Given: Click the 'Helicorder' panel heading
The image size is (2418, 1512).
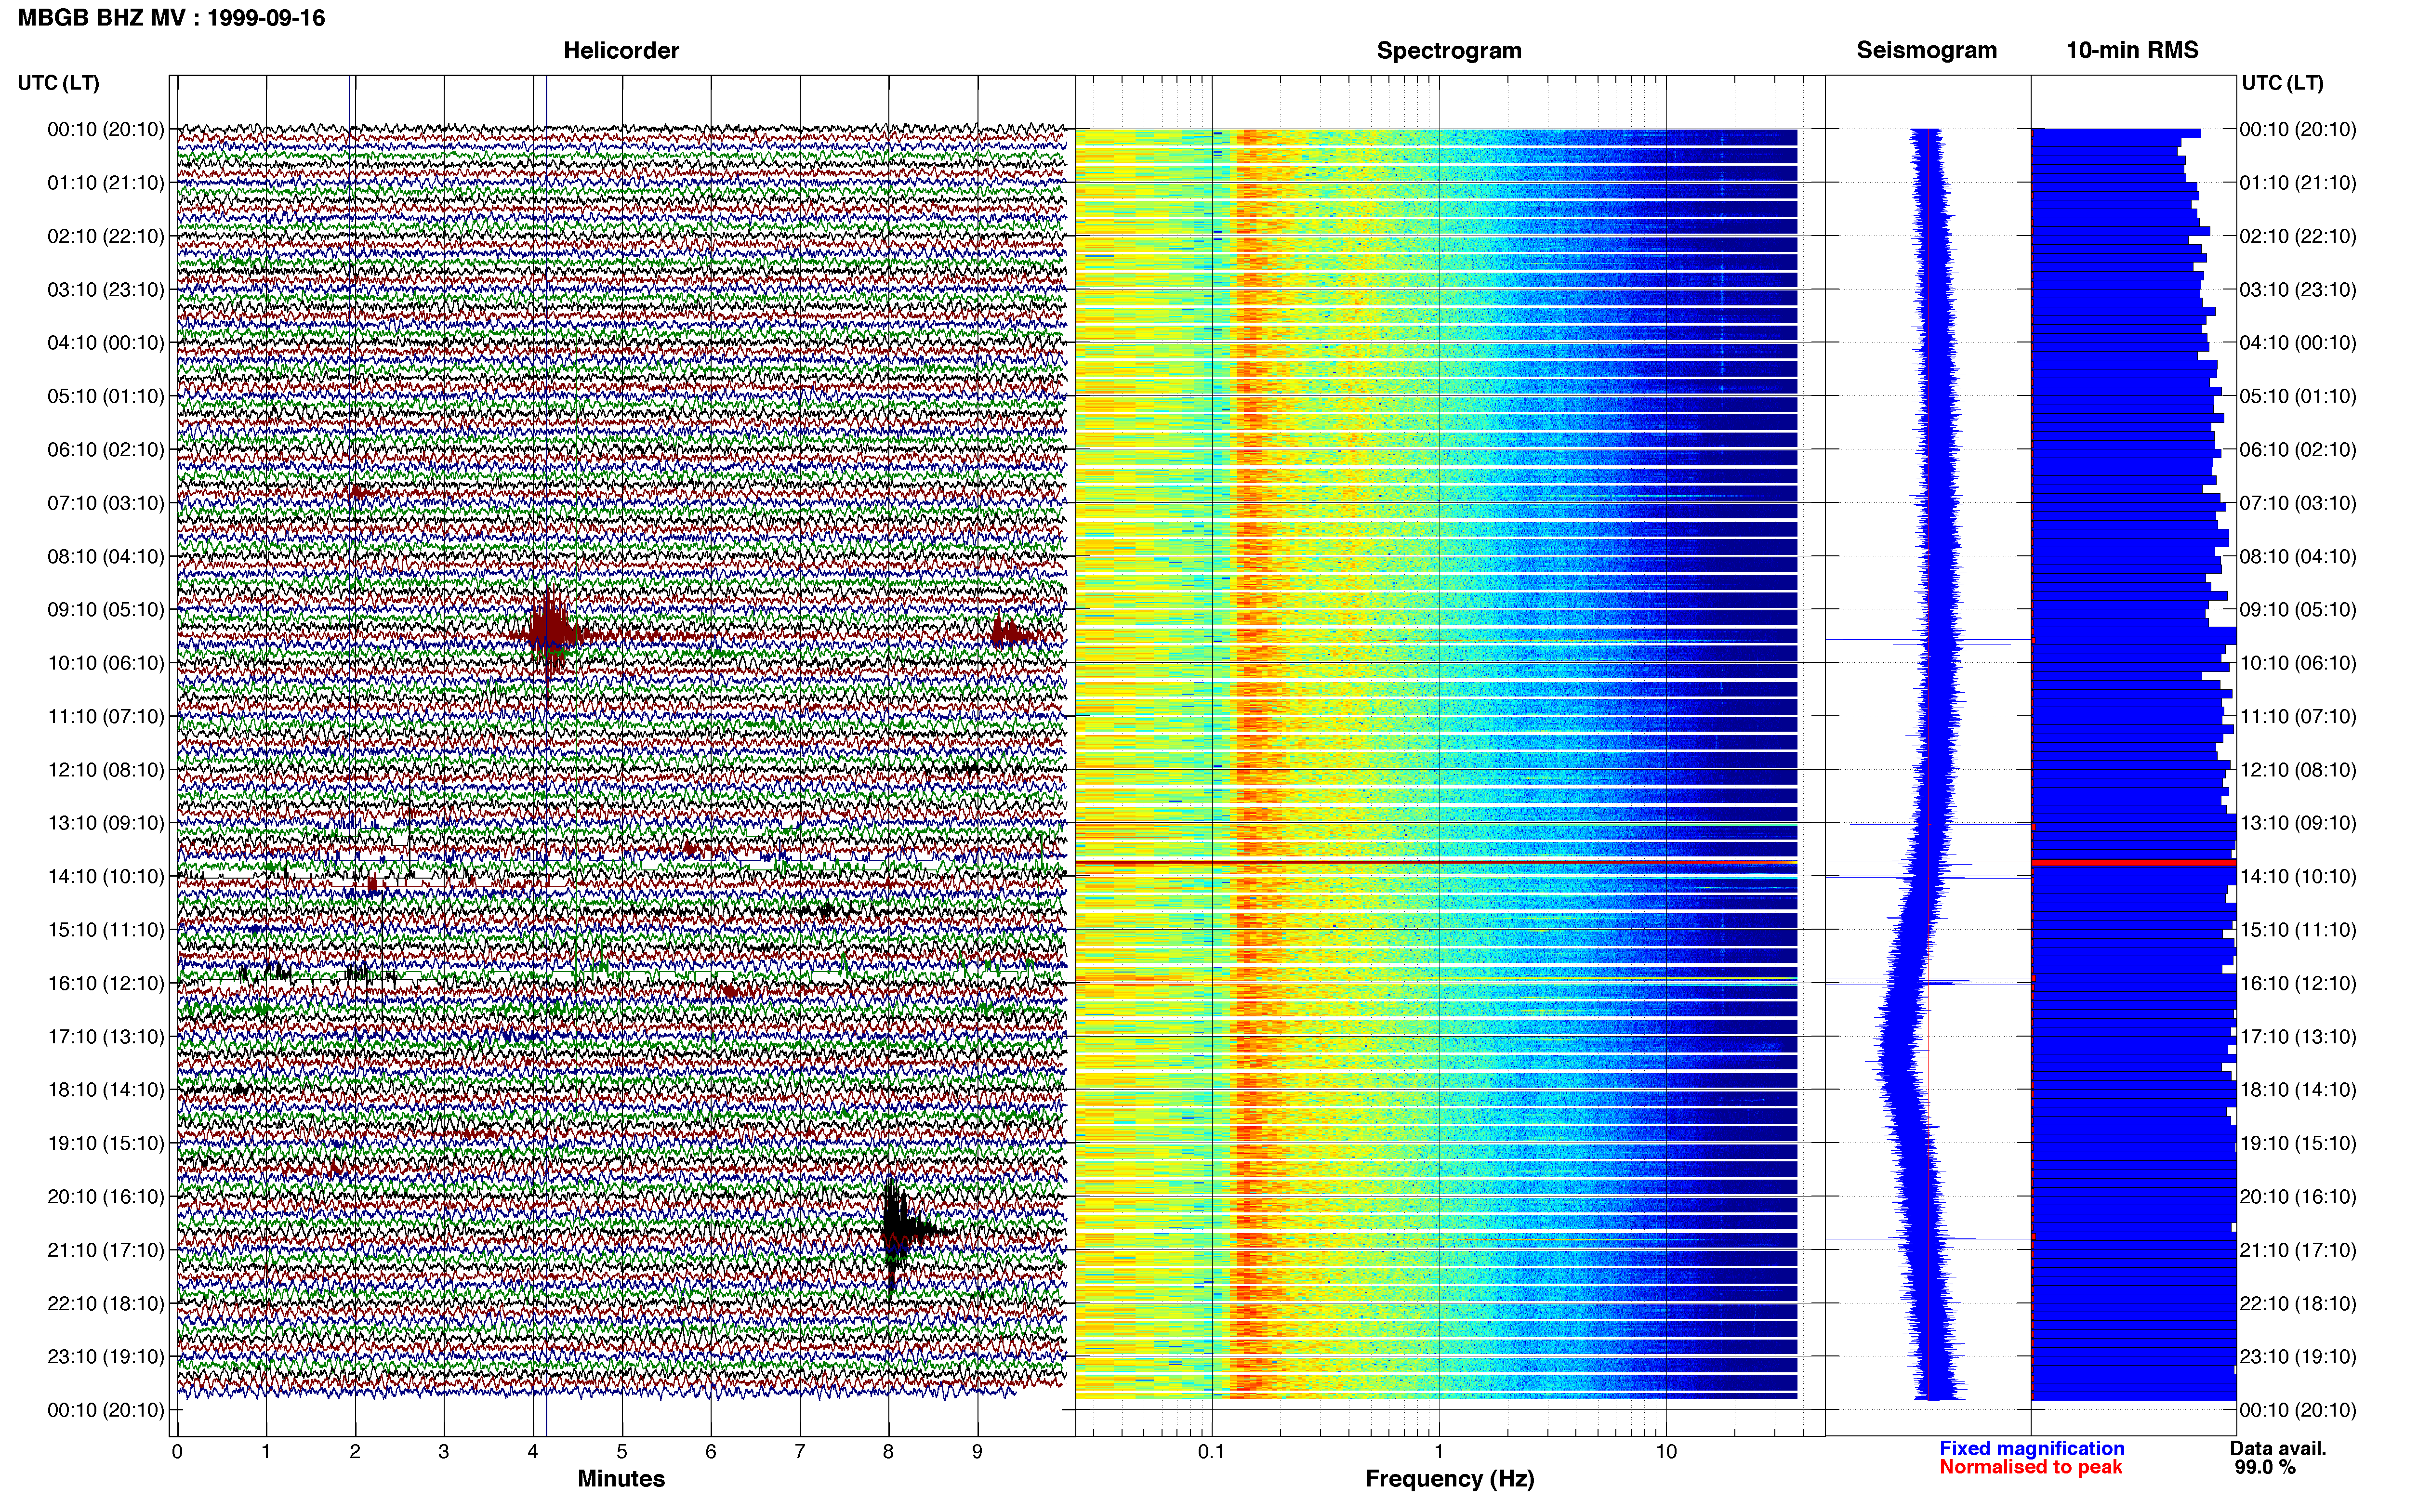Looking at the screenshot, I should (621, 50).
